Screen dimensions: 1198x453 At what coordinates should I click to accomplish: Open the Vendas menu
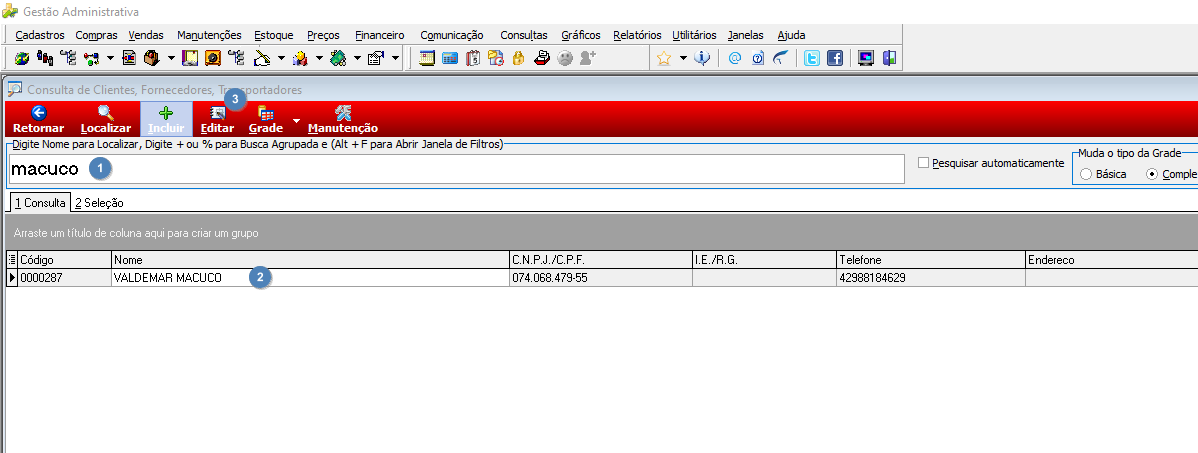(x=146, y=35)
